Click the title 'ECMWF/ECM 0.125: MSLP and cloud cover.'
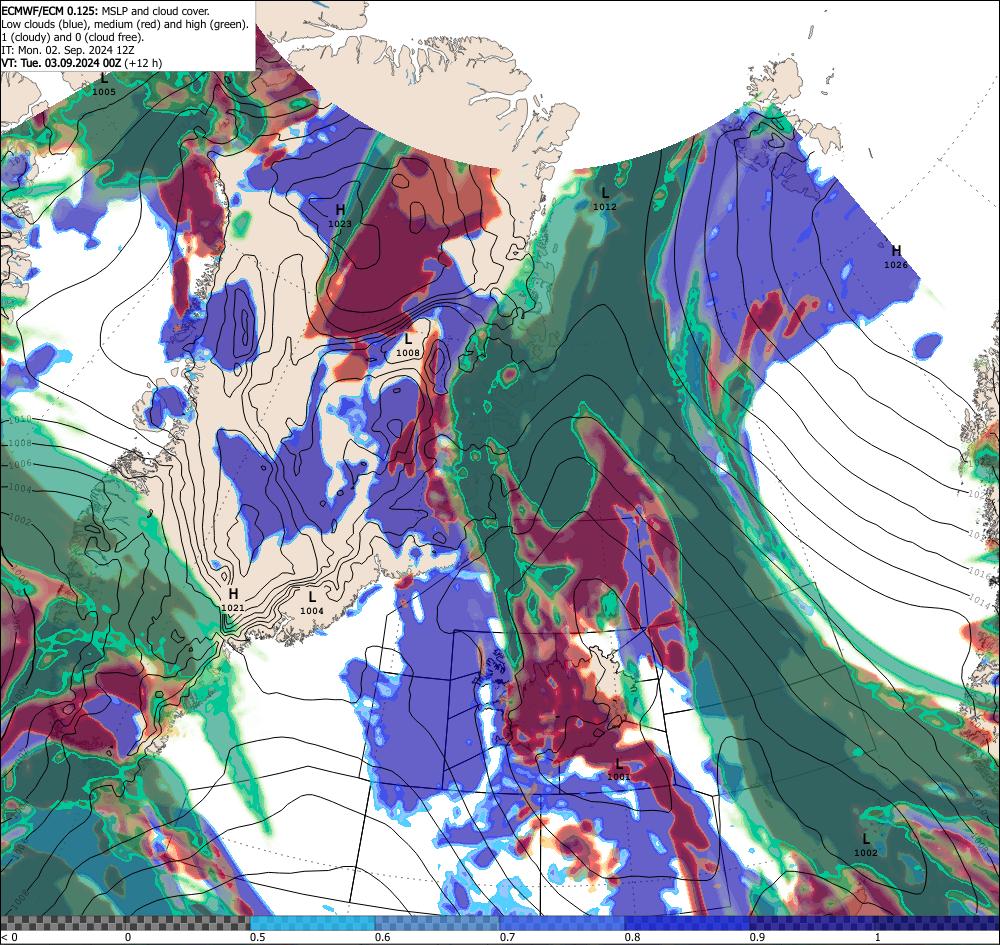 coord(105,11)
